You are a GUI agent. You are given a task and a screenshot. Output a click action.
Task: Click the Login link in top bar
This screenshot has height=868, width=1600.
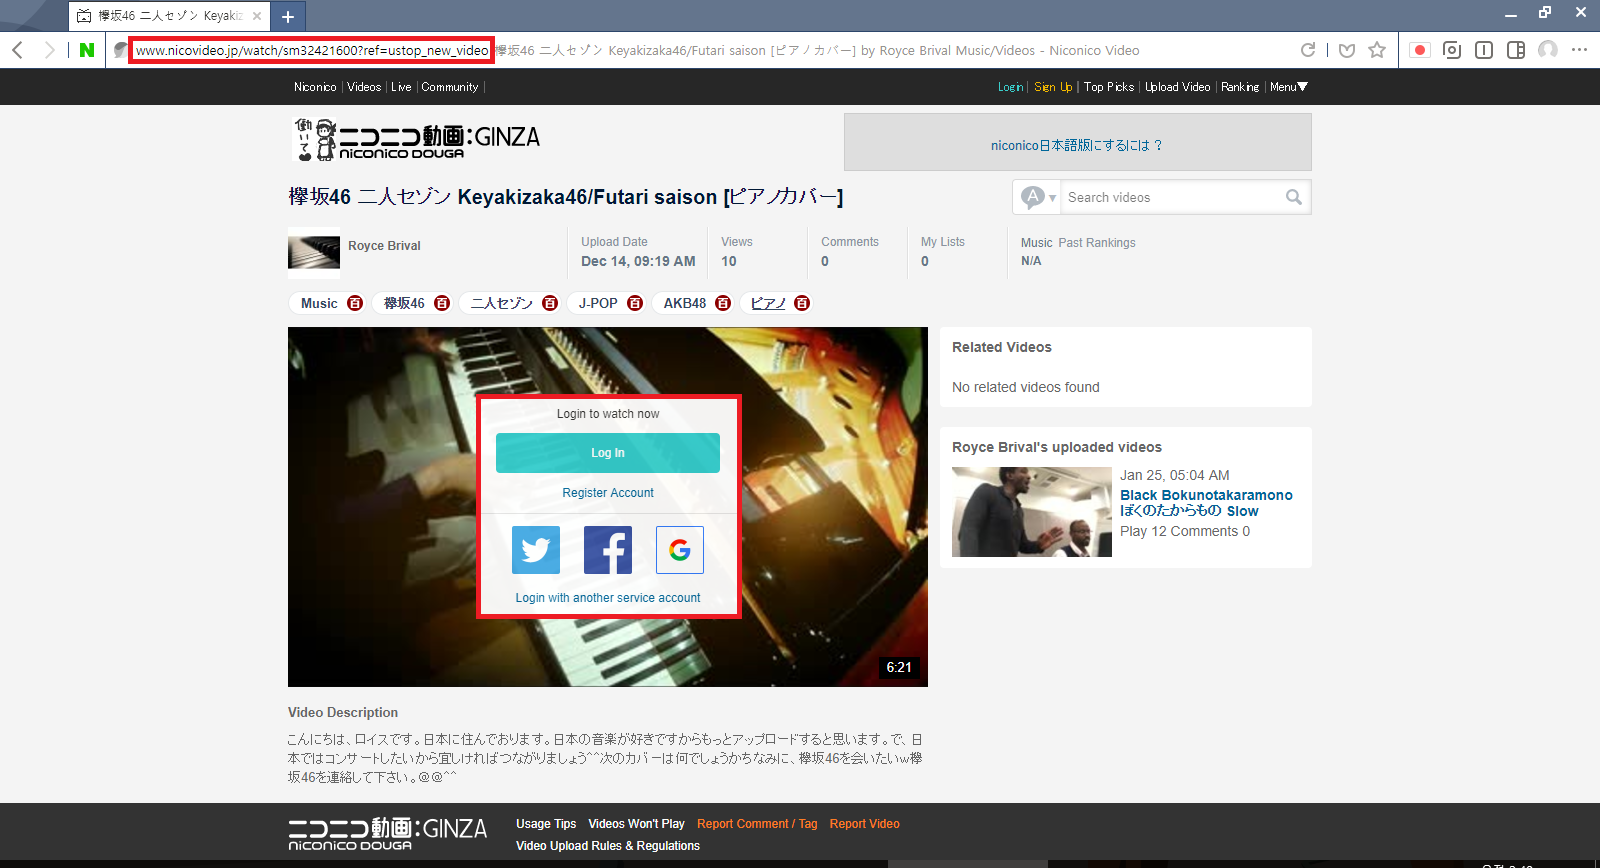(x=1010, y=87)
